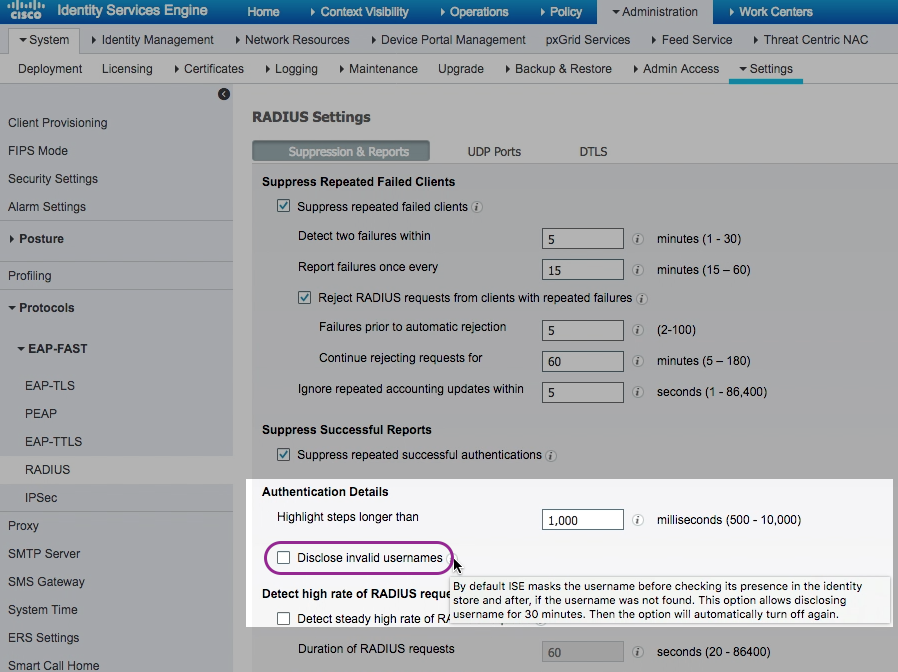Select EAP-TTLS protocol settings
The image size is (898, 672).
(x=53, y=442)
